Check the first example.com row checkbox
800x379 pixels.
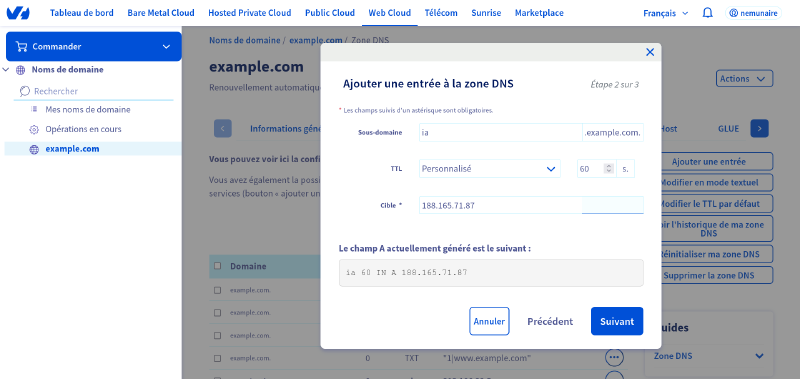(x=218, y=290)
